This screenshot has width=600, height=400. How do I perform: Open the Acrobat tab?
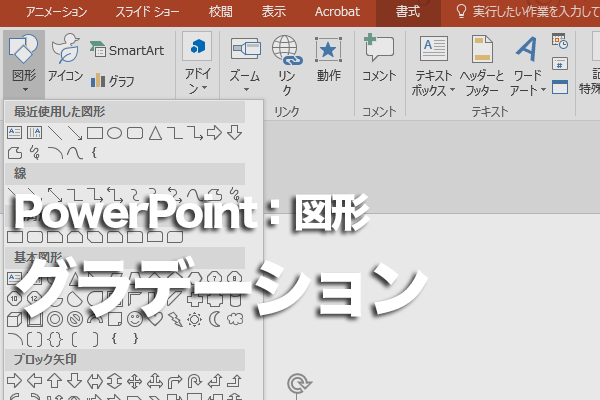(x=337, y=11)
